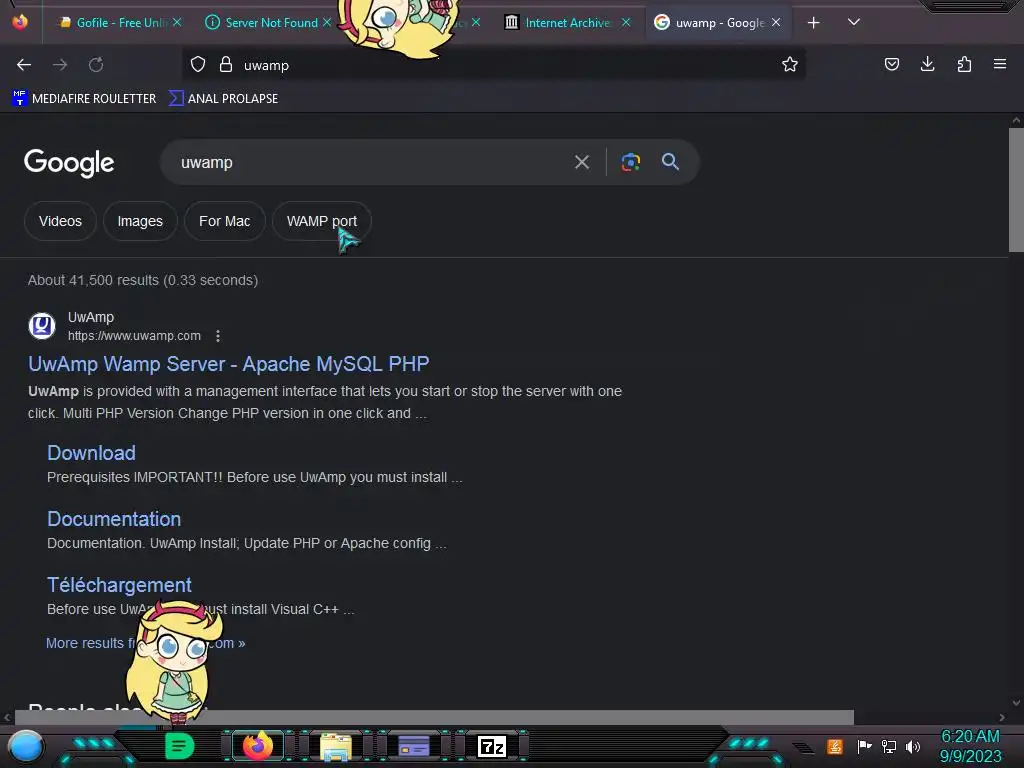Open the volume speaker icon
The width and height of the screenshot is (1024, 768).
[x=913, y=746]
